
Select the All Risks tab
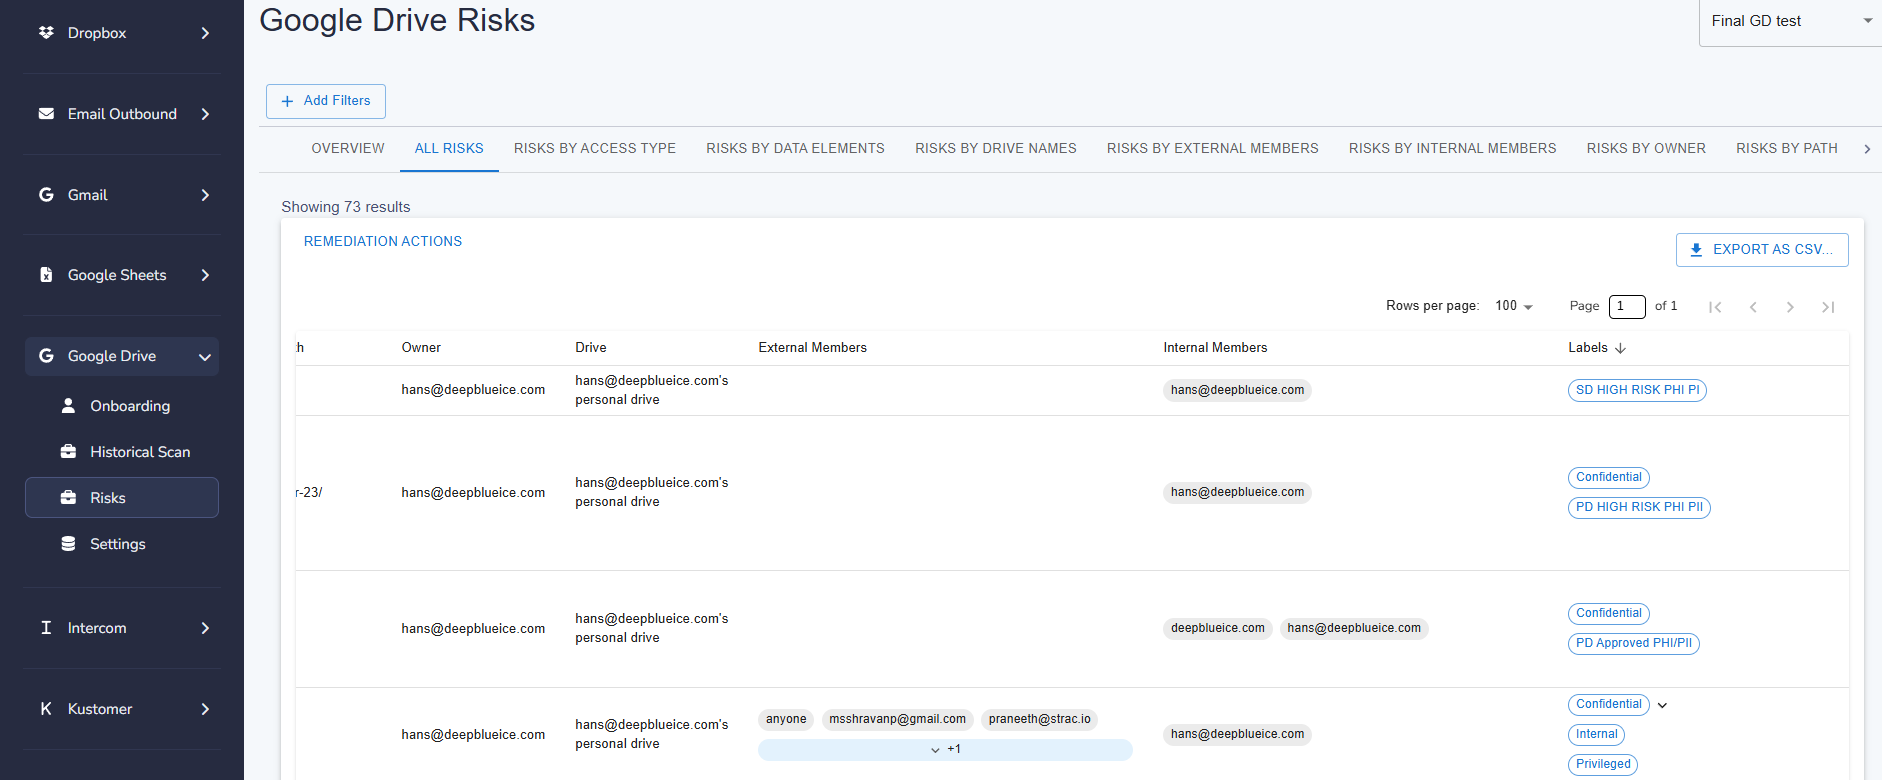(449, 148)
